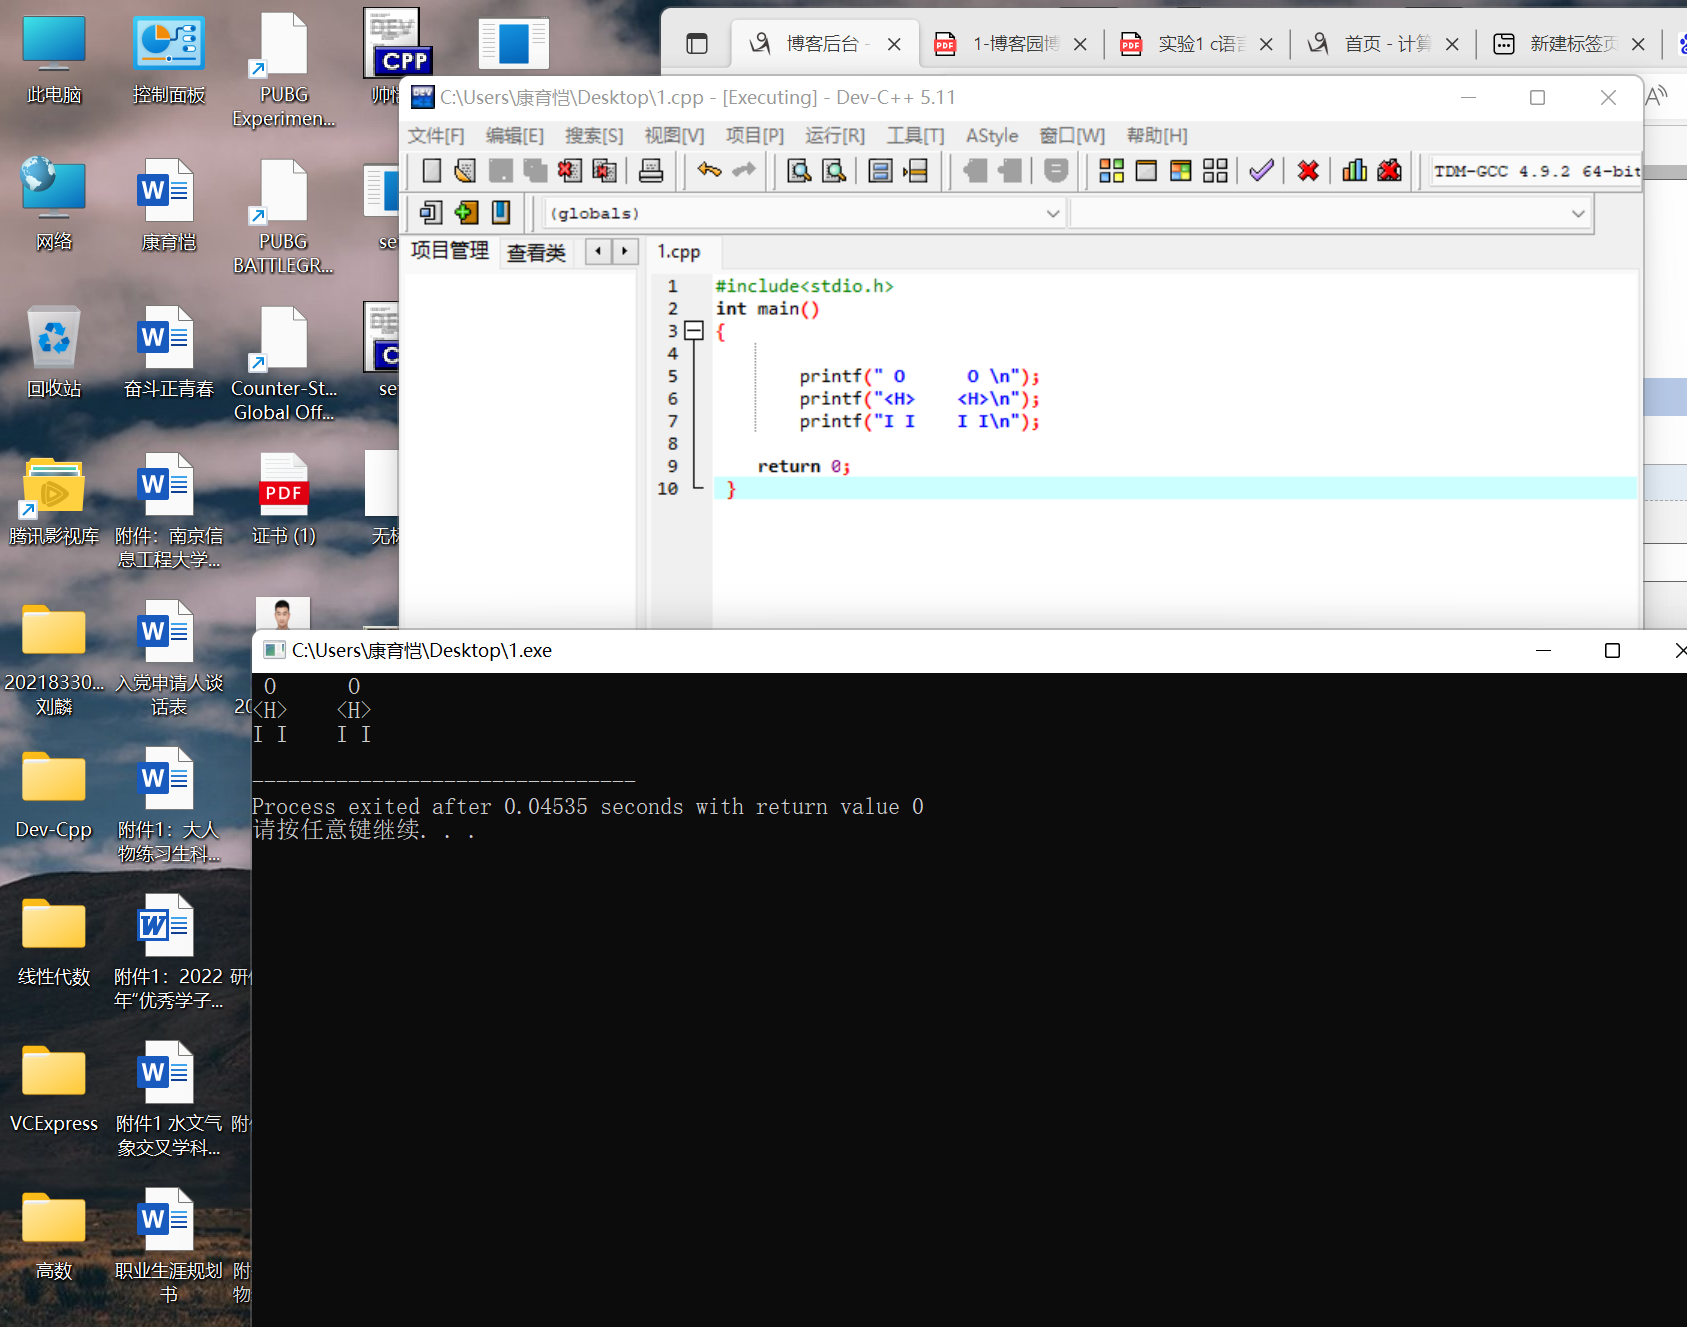Image resolution: width=1687 pixels, height=1327 pixels.
Task: Click the toggle comment toolbar icon
Action: tap(1056, 171)
